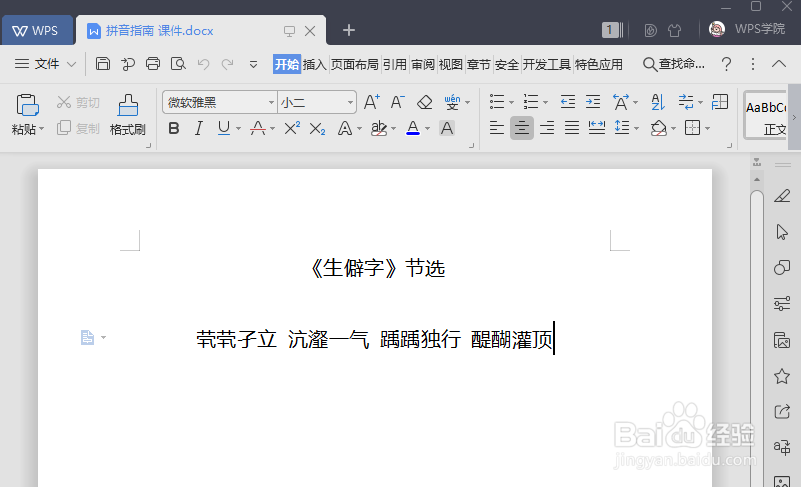Click the select-pointer icon in right sidebar
The height and width of the screenshot is (487, 801).
tap(782, 232)
